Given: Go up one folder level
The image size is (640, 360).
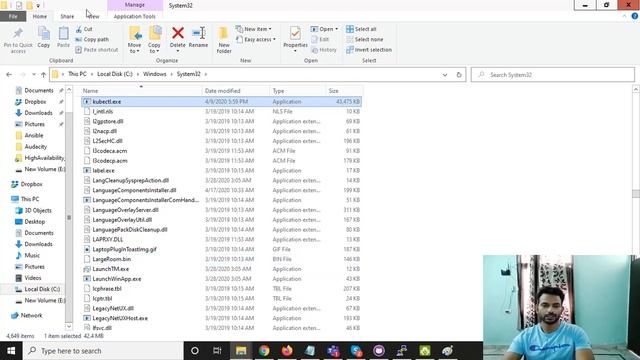Looking at the screenshot, I should [x=43, y=75].
